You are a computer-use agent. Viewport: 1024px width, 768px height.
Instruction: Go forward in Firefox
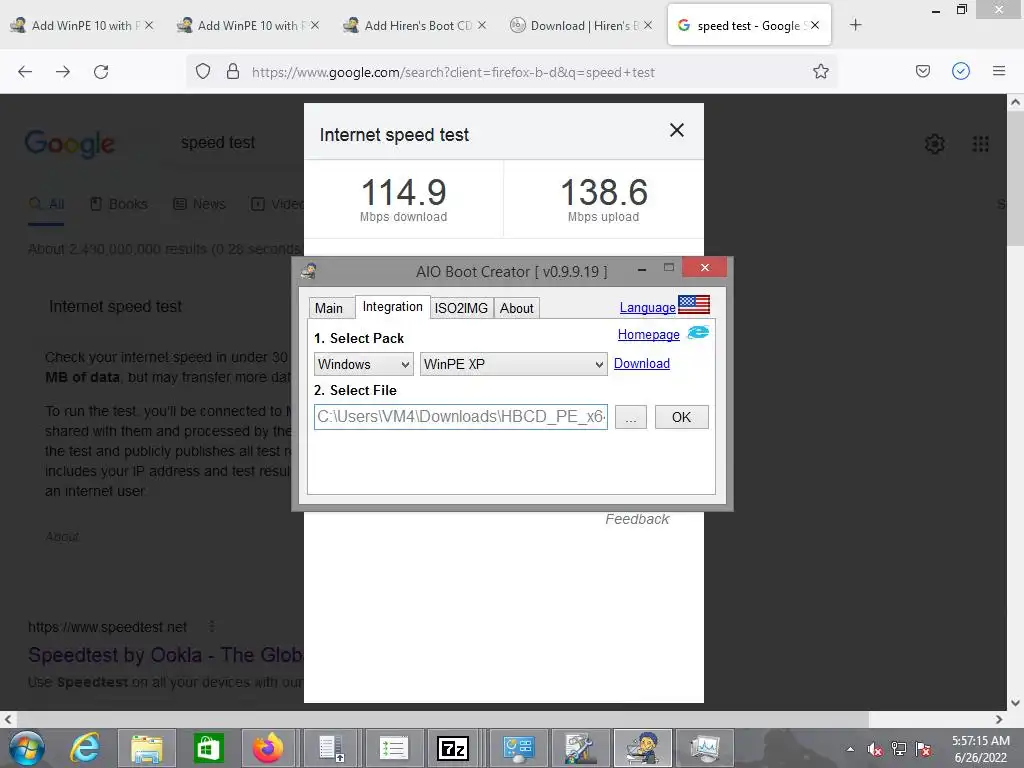[63, 72]
